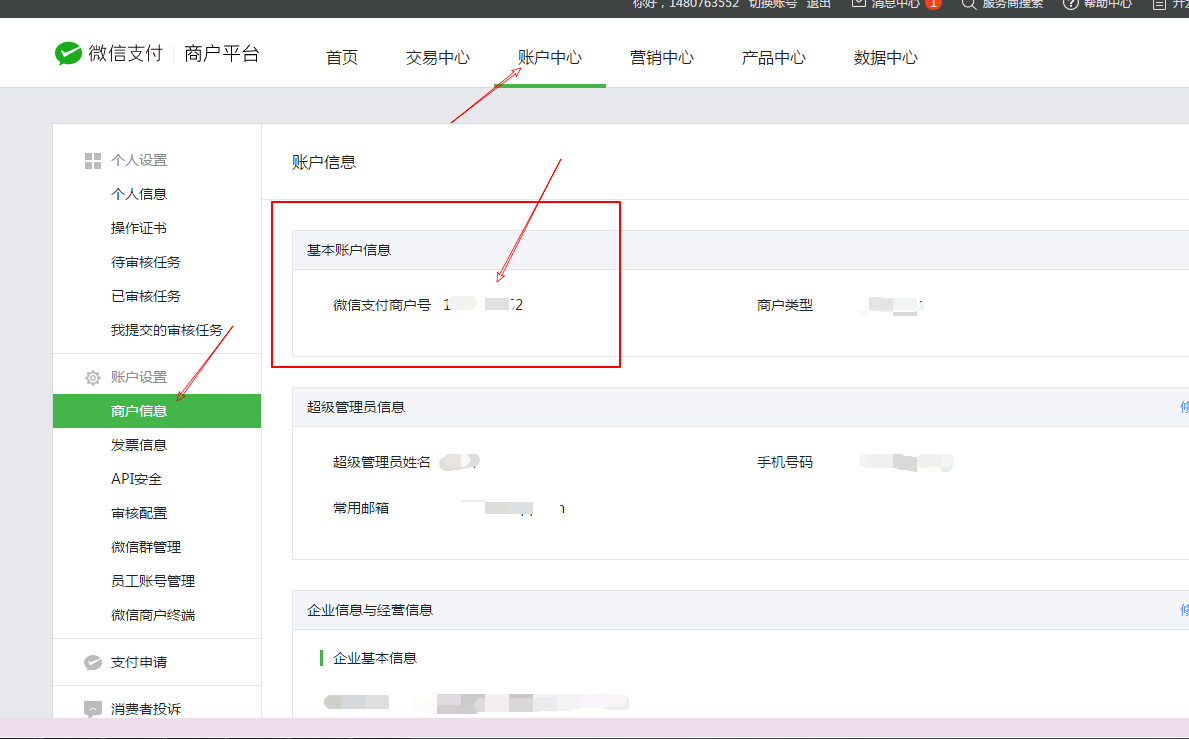1189x739 pixels.
Task: Click the 帮助中心 question mark icon
Action: (x=1070, y=4)
